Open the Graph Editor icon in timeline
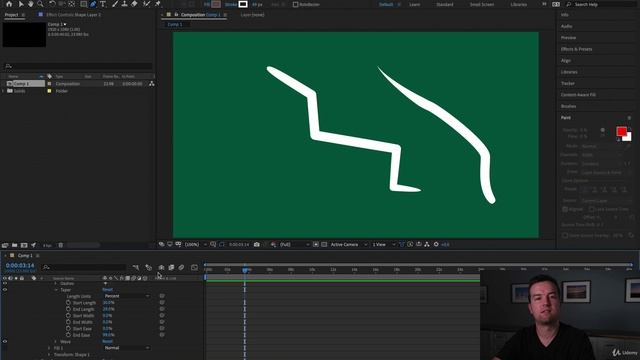This screenshot has height=360, width=640. click(194, 267)
